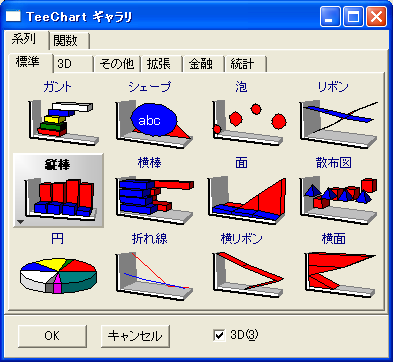Open the その他 tab
The width and height of the screenshot is (393, 362).
tap(117, 64)
